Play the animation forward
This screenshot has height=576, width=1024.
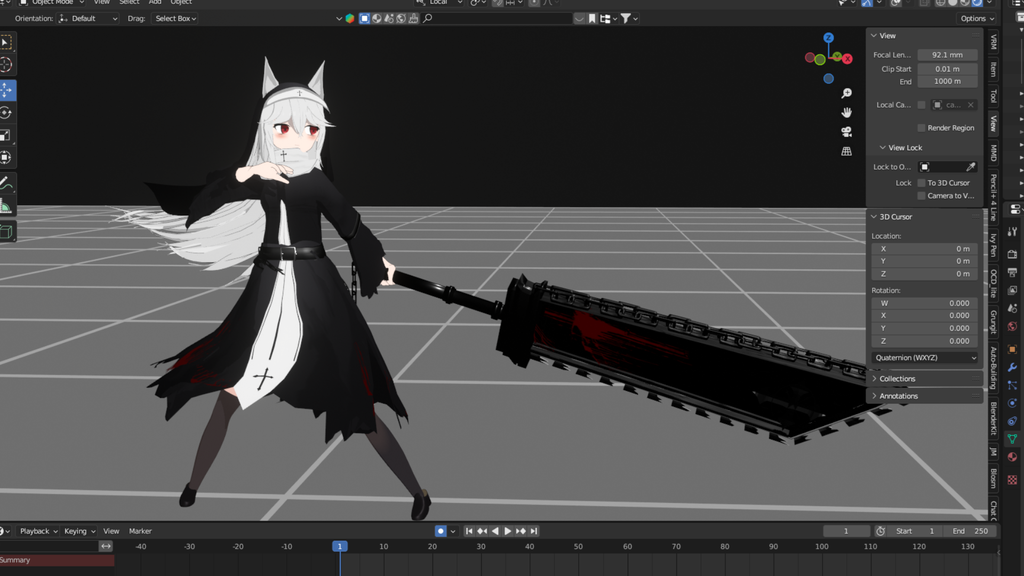click(x=507, y=531)
